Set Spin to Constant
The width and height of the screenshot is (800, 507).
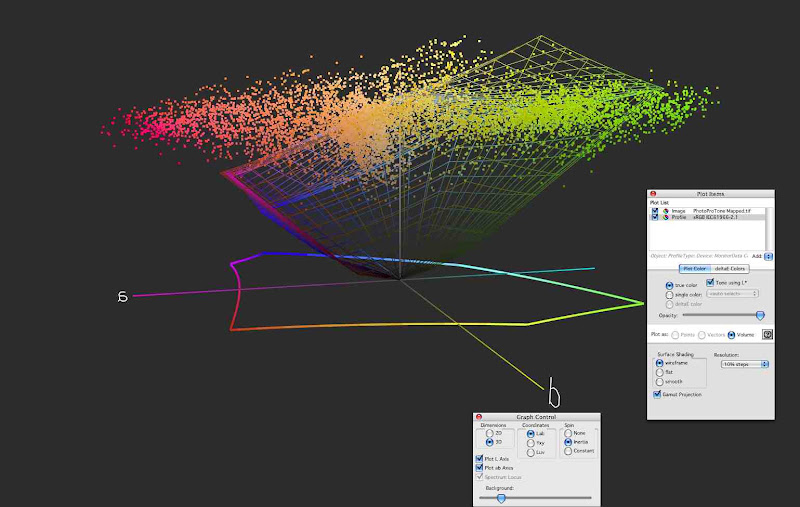tap(568, 451)
